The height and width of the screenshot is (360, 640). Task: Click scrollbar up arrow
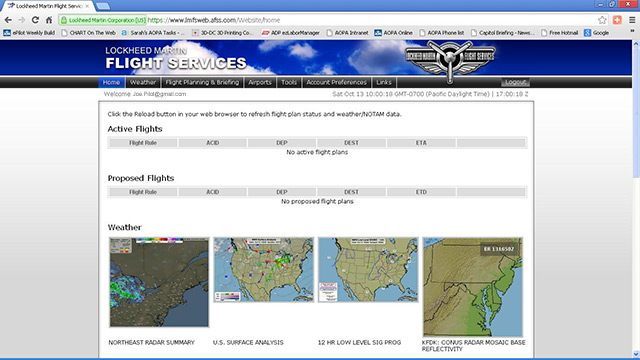[x=636, y=43]
